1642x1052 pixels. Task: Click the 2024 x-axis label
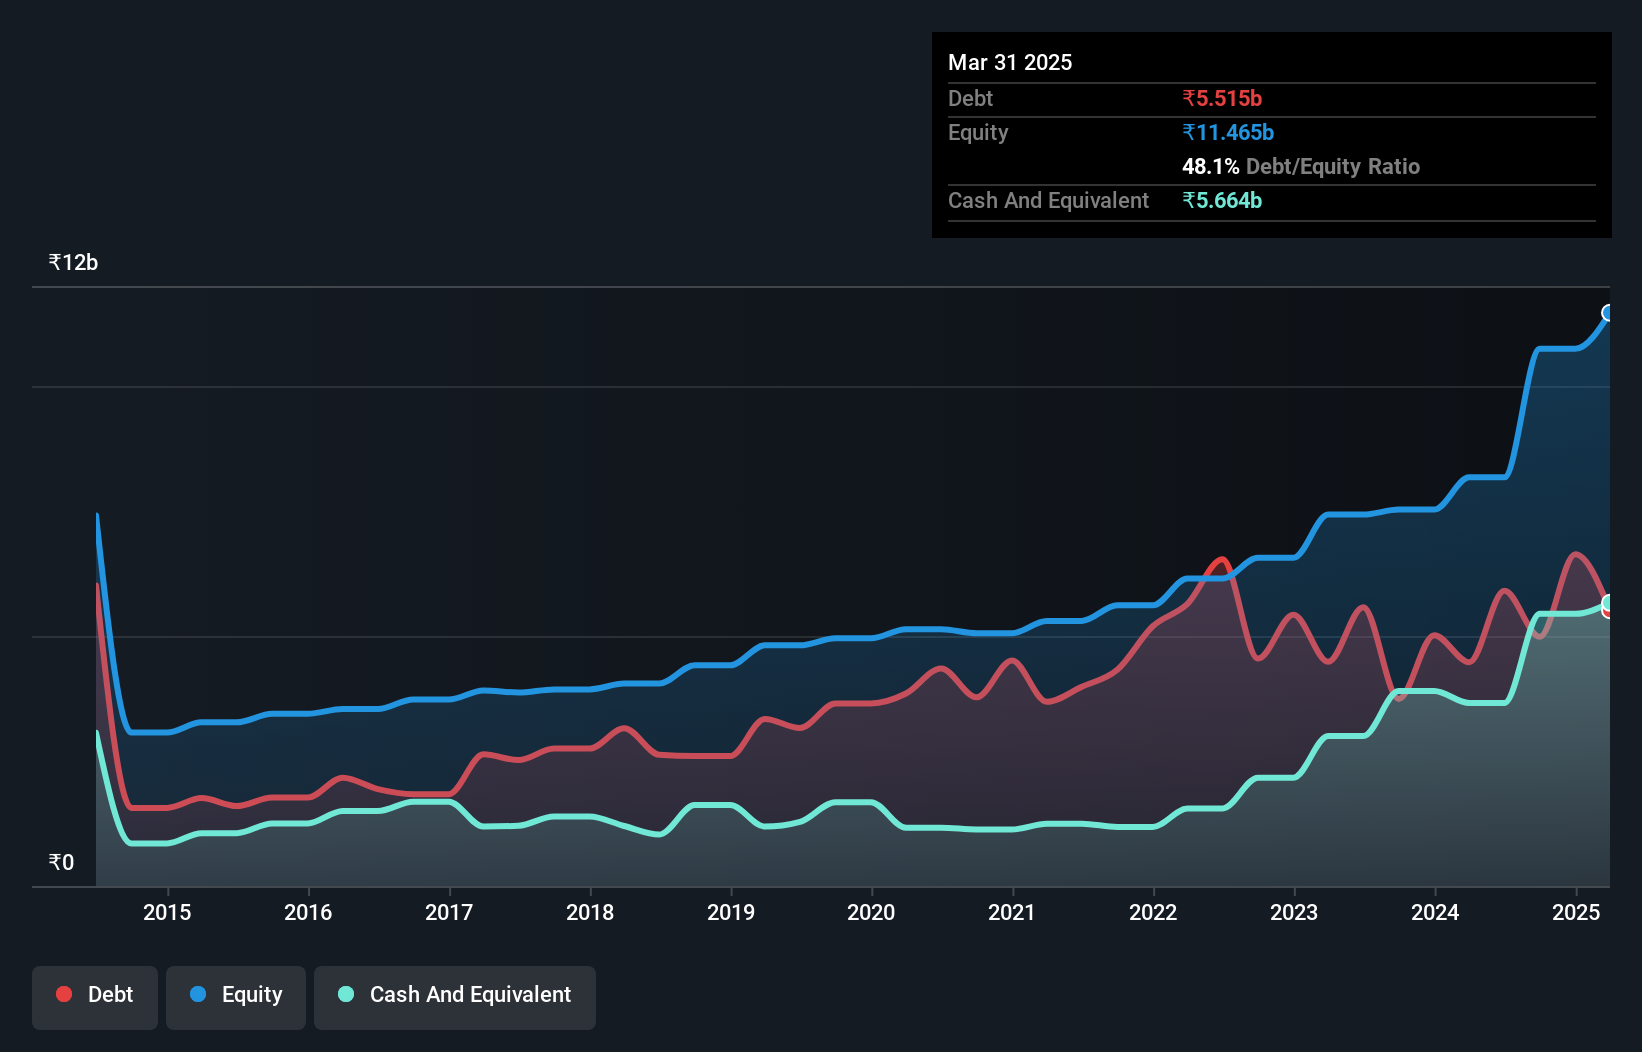(x=1435, y=912)
